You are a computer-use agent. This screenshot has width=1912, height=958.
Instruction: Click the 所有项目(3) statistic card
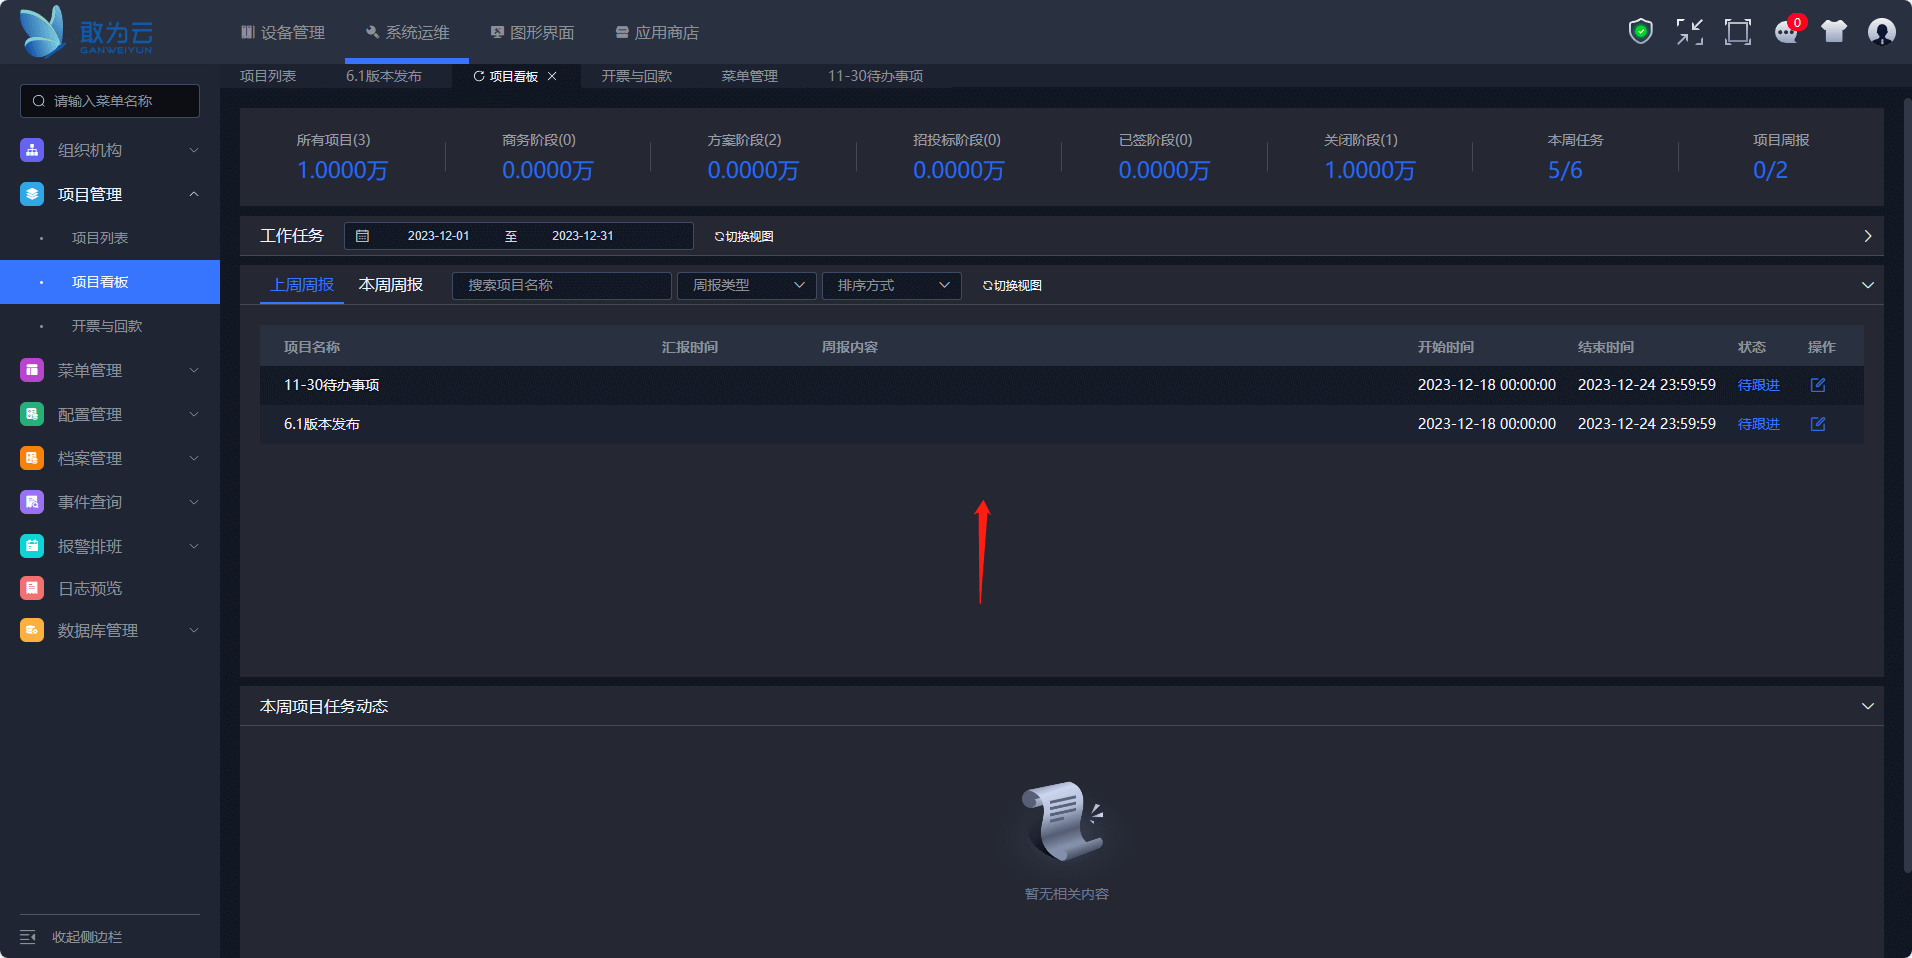[x=343, y=157]
